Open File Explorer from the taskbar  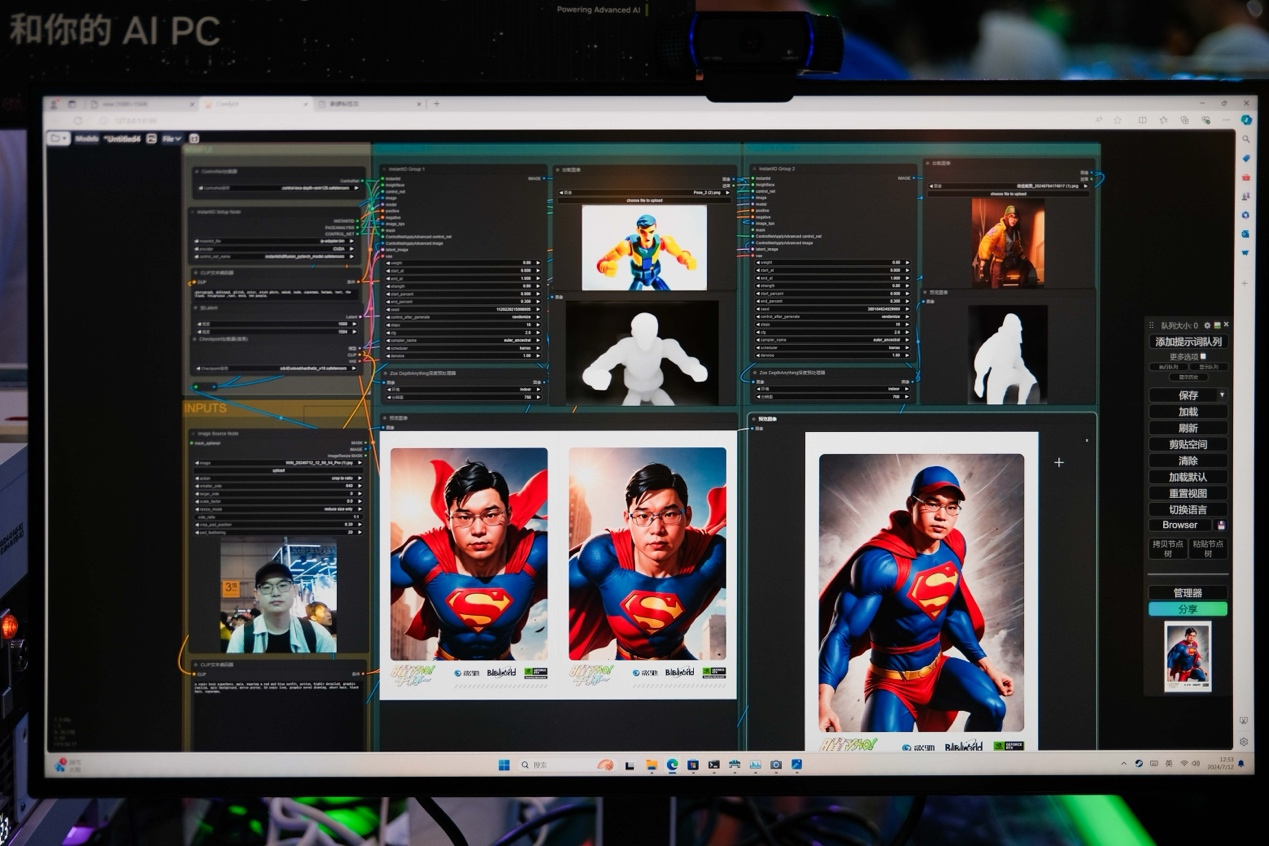pos(651,765)
